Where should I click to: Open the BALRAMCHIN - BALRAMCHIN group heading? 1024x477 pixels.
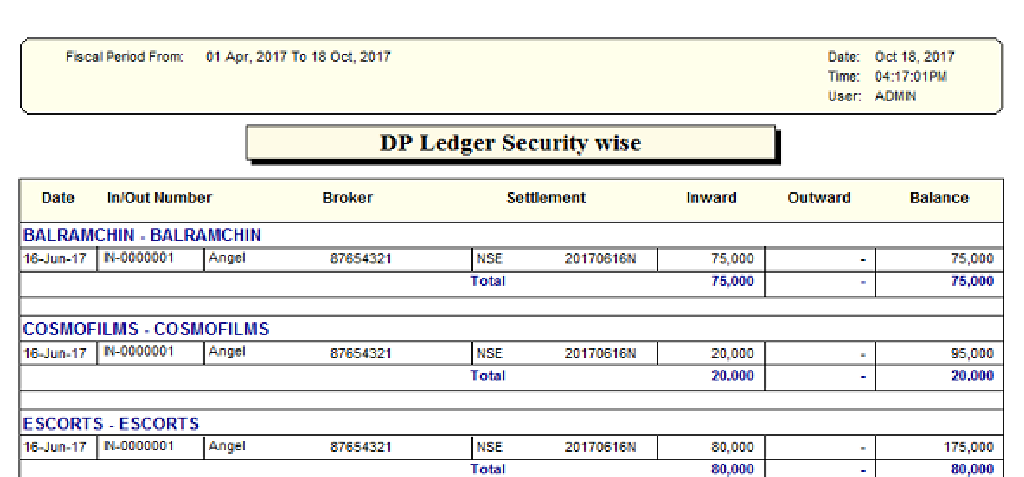click(x=142, y=235)
